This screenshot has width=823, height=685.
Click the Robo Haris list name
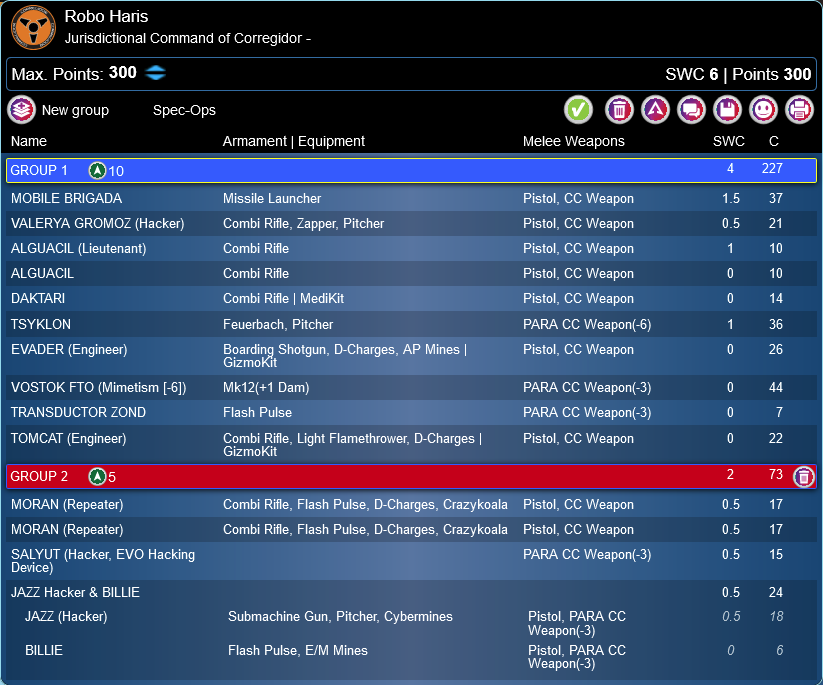click(x=107, y=16)
